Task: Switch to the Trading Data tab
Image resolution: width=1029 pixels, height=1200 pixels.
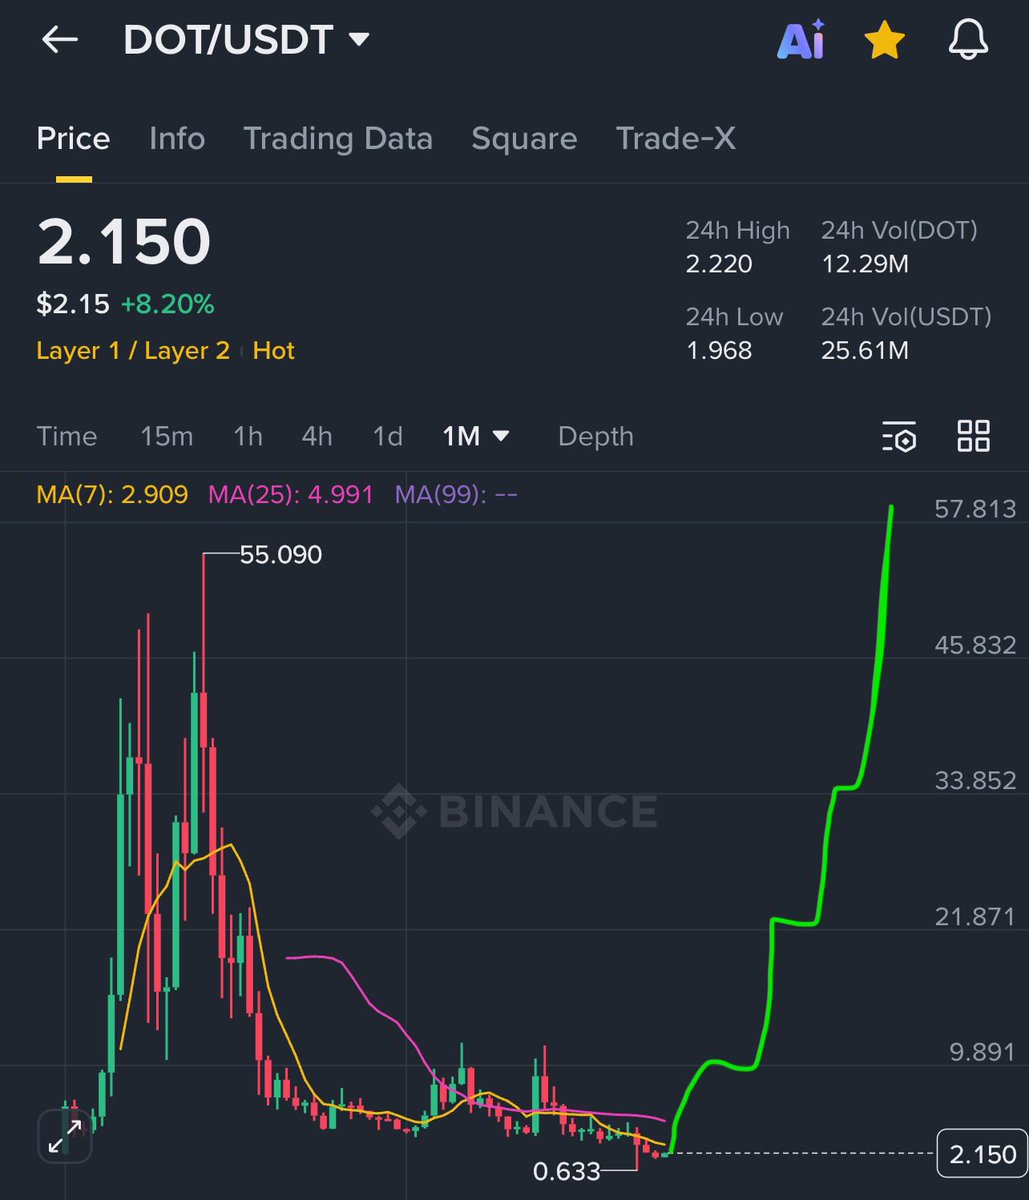Action: [x=338, y=138]
